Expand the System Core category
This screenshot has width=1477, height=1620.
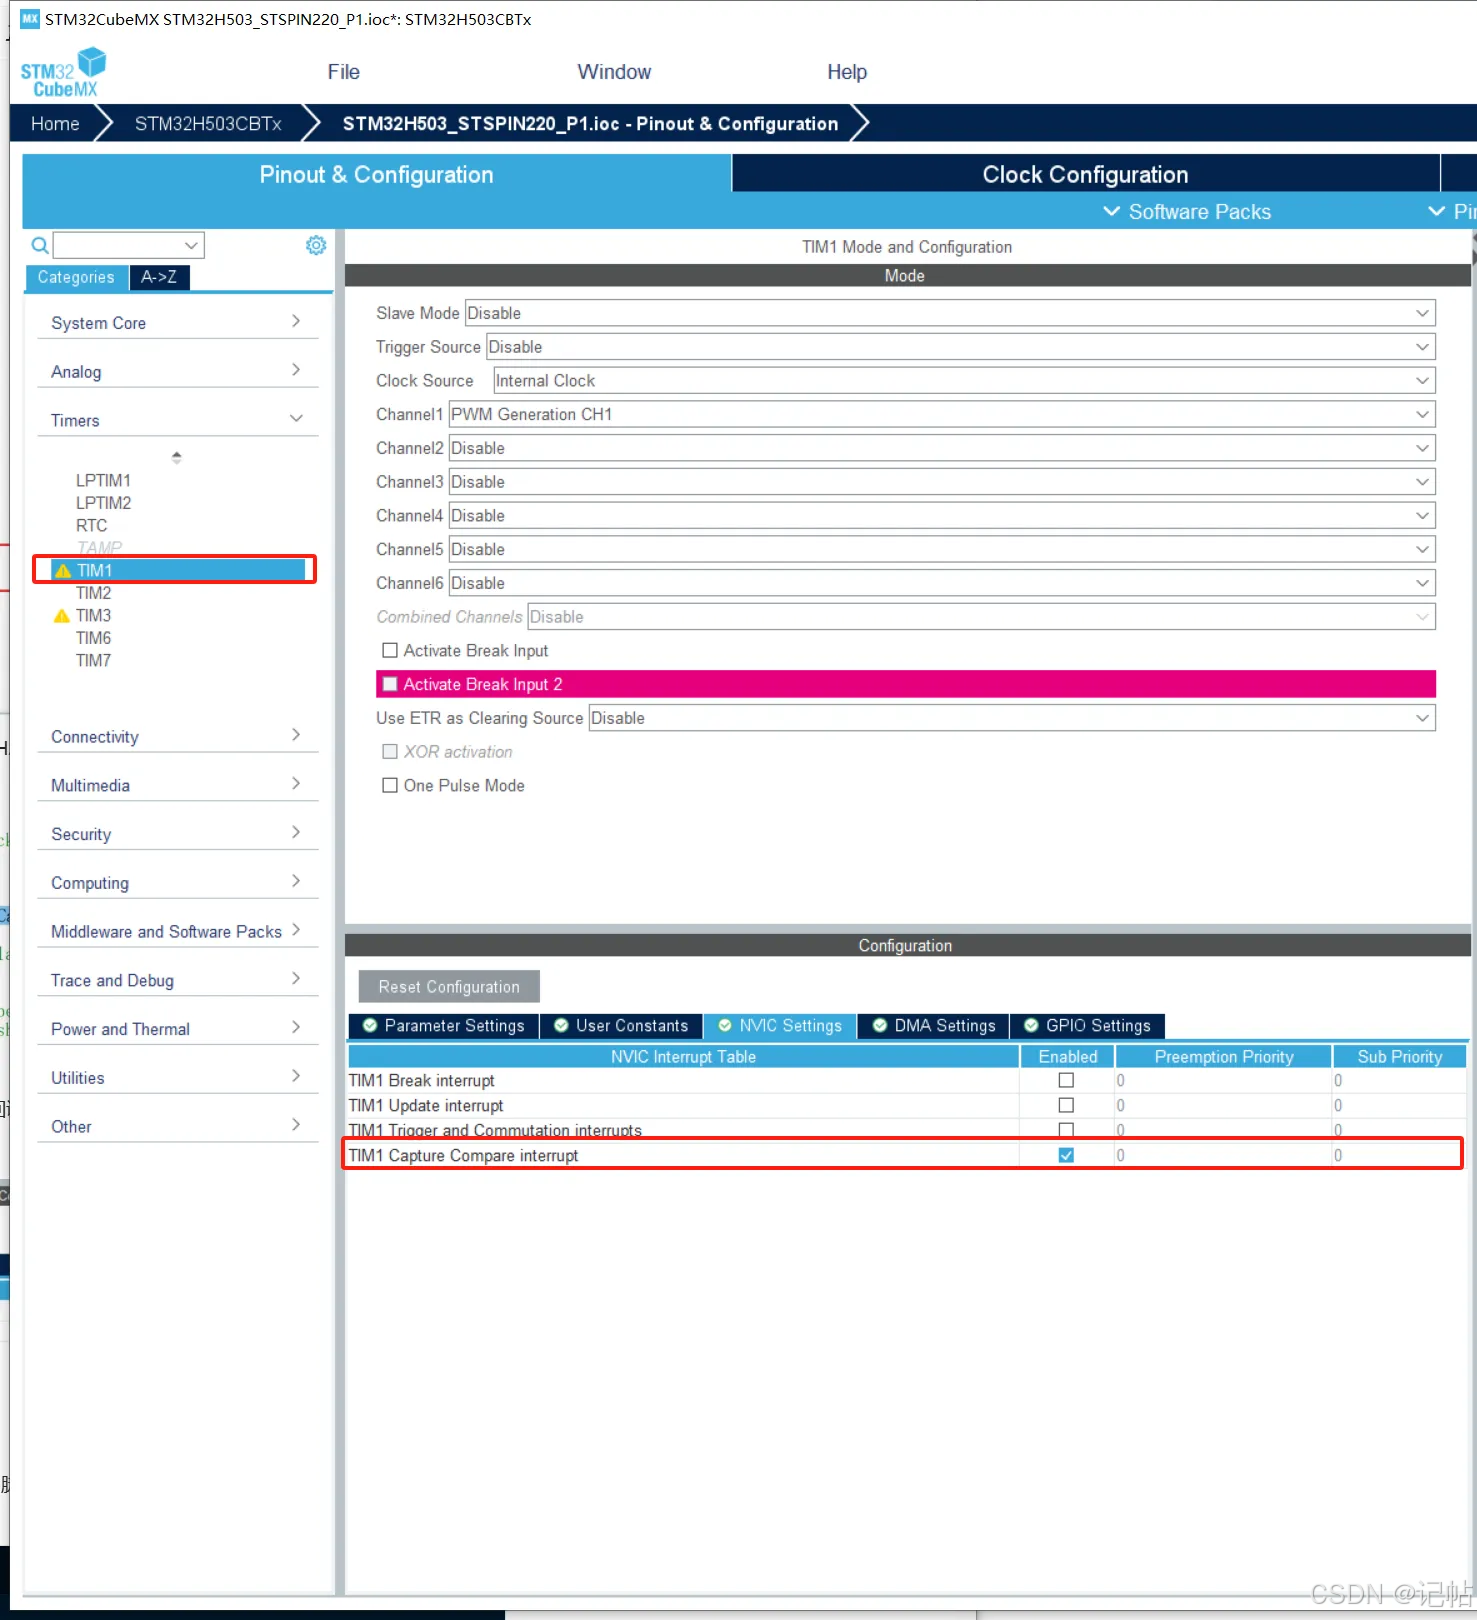point(177,323)
